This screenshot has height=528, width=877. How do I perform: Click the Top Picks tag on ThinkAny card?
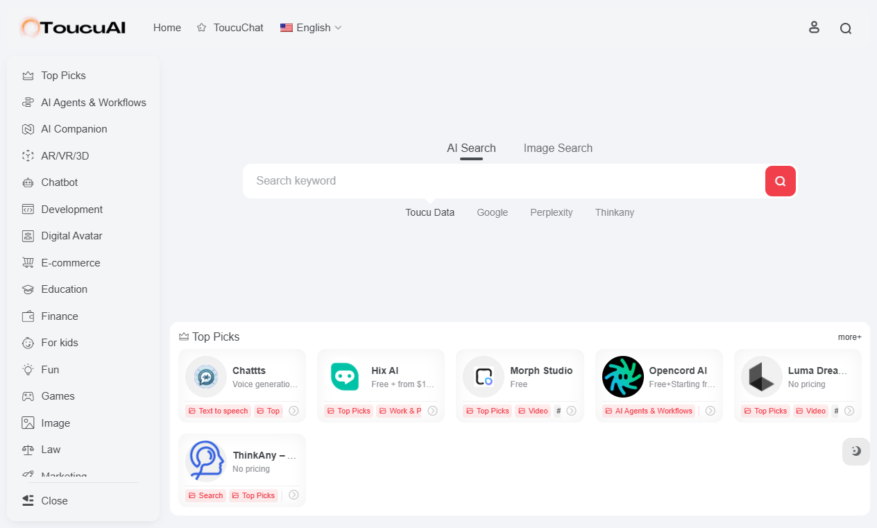253,496
